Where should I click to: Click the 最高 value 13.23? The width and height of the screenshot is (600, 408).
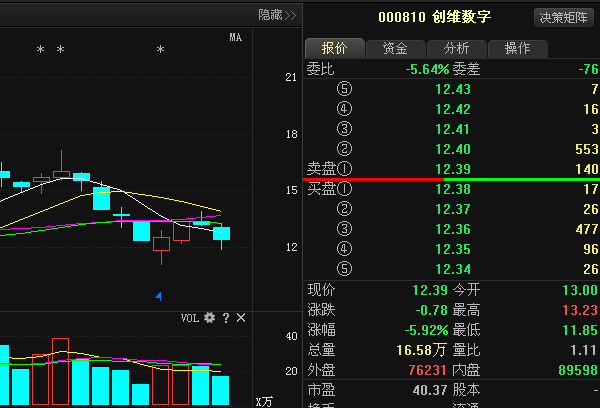tap(580, 310)
